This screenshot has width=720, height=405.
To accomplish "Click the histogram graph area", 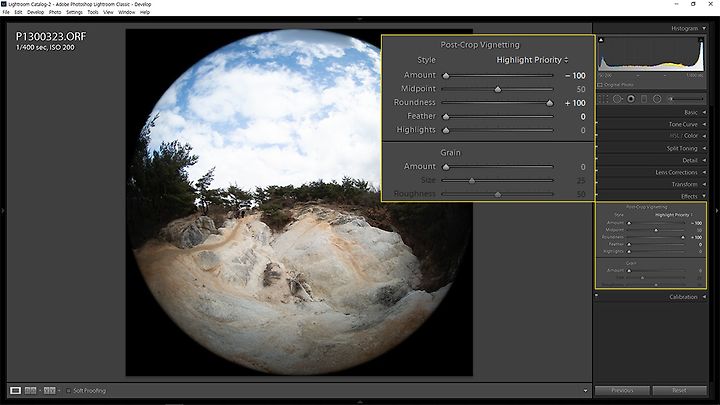I will point(651,56).
